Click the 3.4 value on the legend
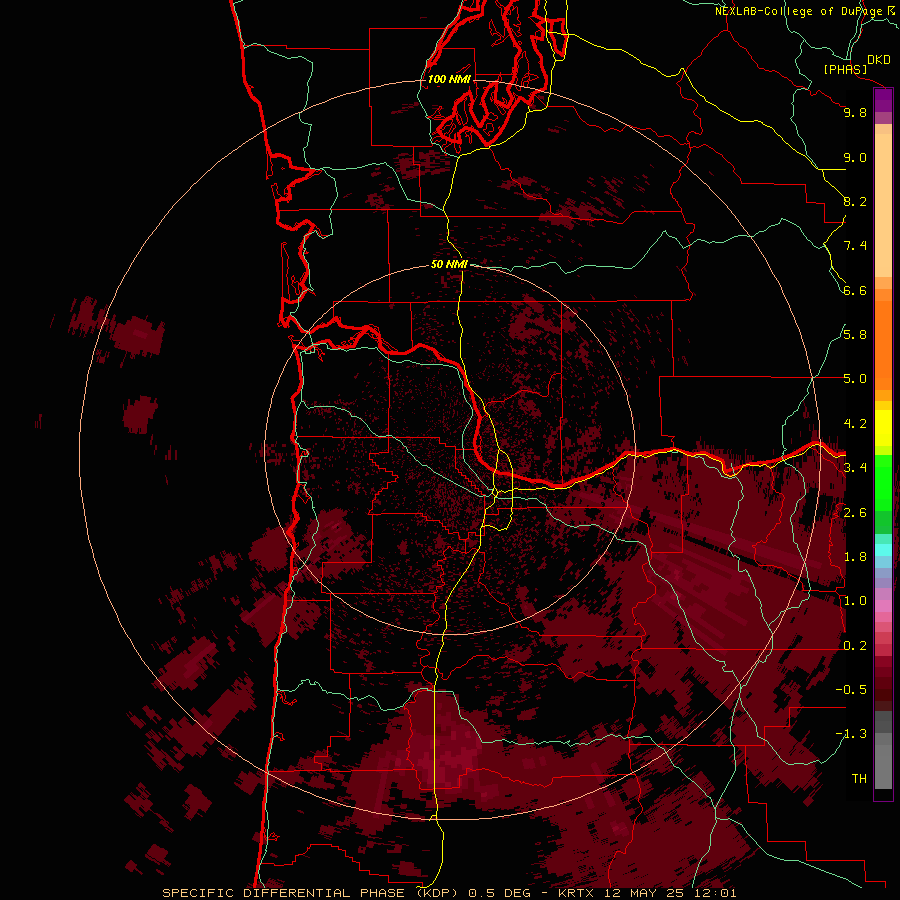900x900 pixels. 855,468
